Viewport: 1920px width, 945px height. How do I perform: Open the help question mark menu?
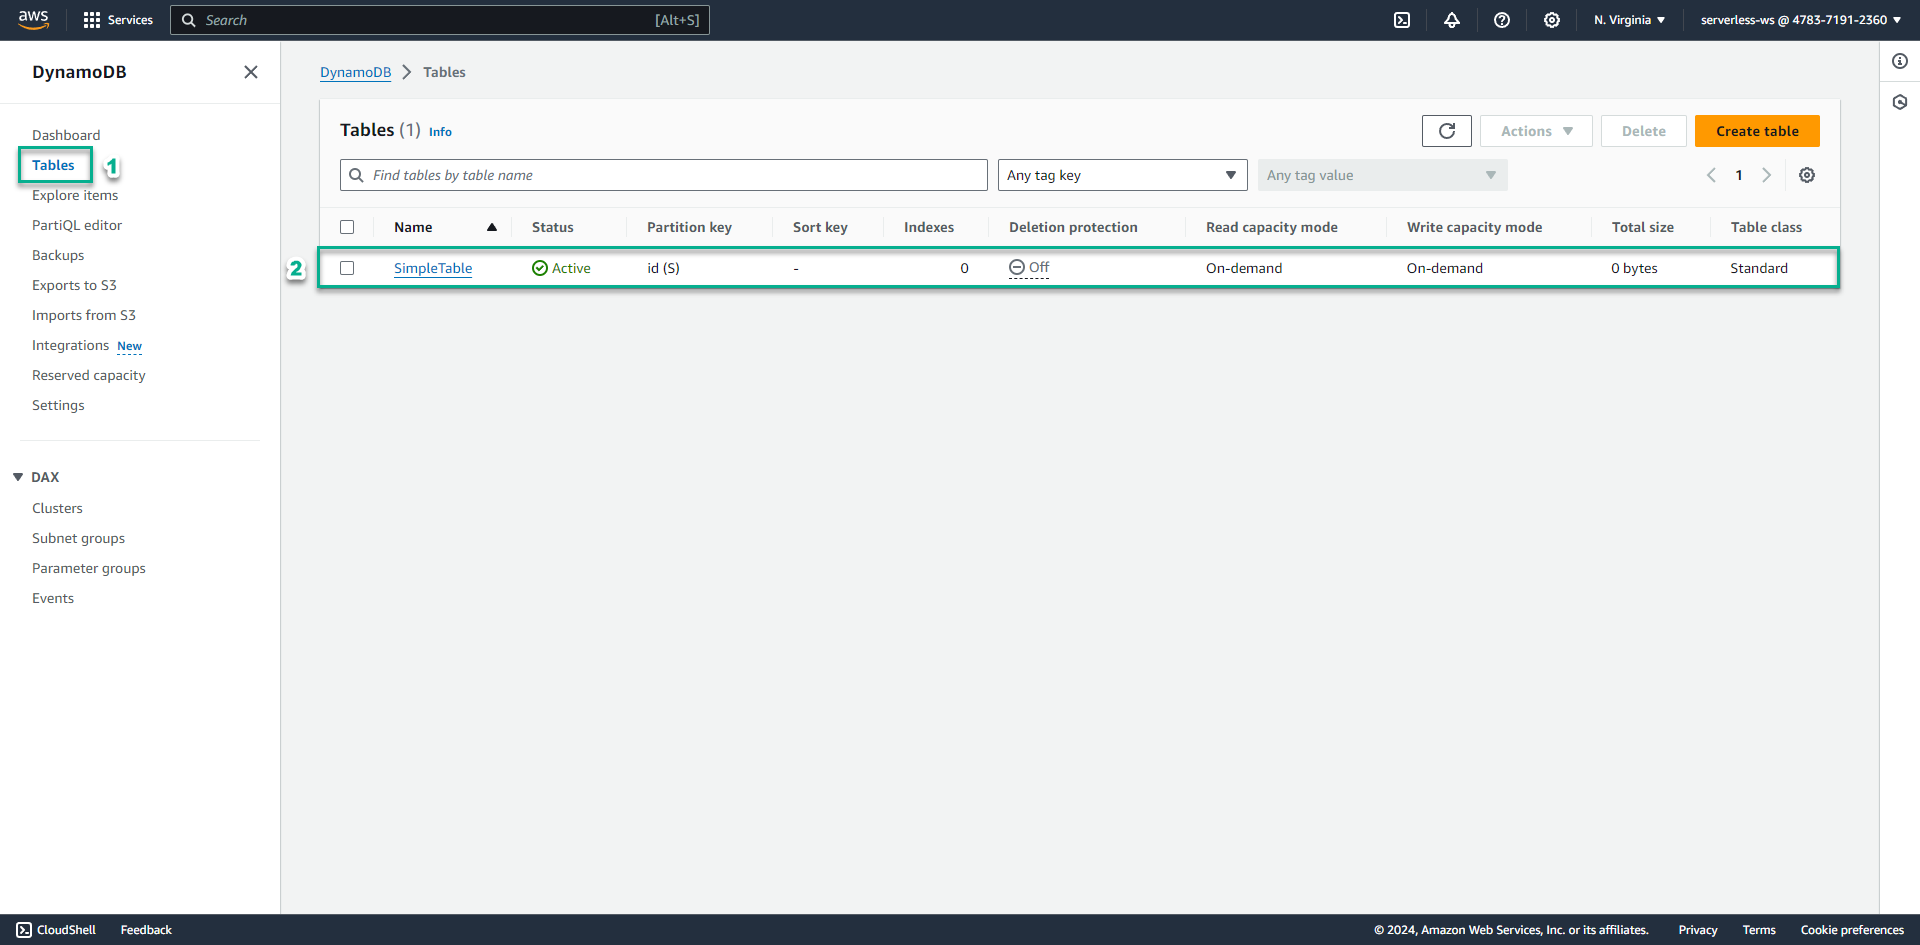(1502, 20)
